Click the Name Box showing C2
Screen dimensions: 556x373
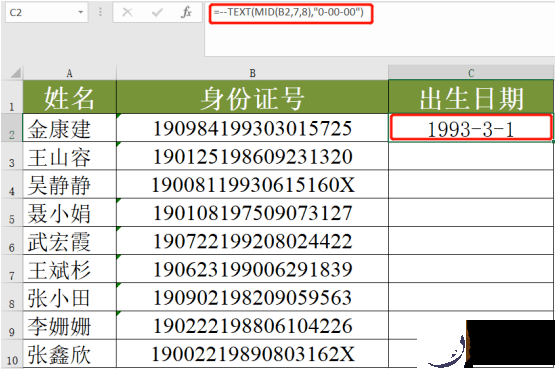(x=46, y=12)
